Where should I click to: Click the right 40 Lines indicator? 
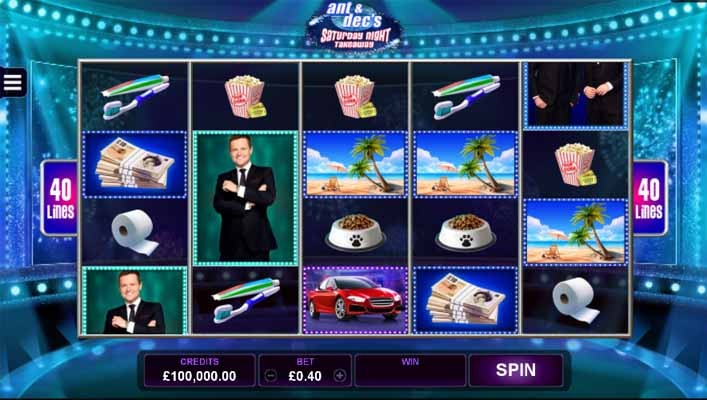click(x=649, y=198)
